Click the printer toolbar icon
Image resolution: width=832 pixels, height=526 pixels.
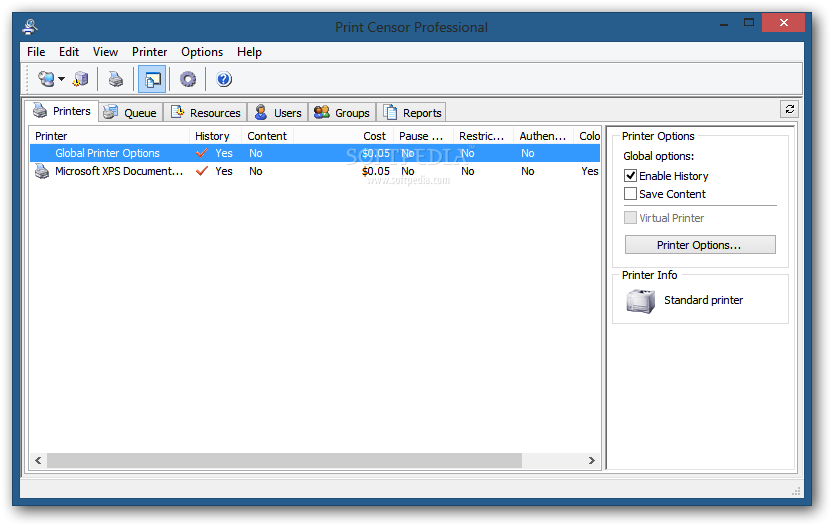[x=116, y=80]
